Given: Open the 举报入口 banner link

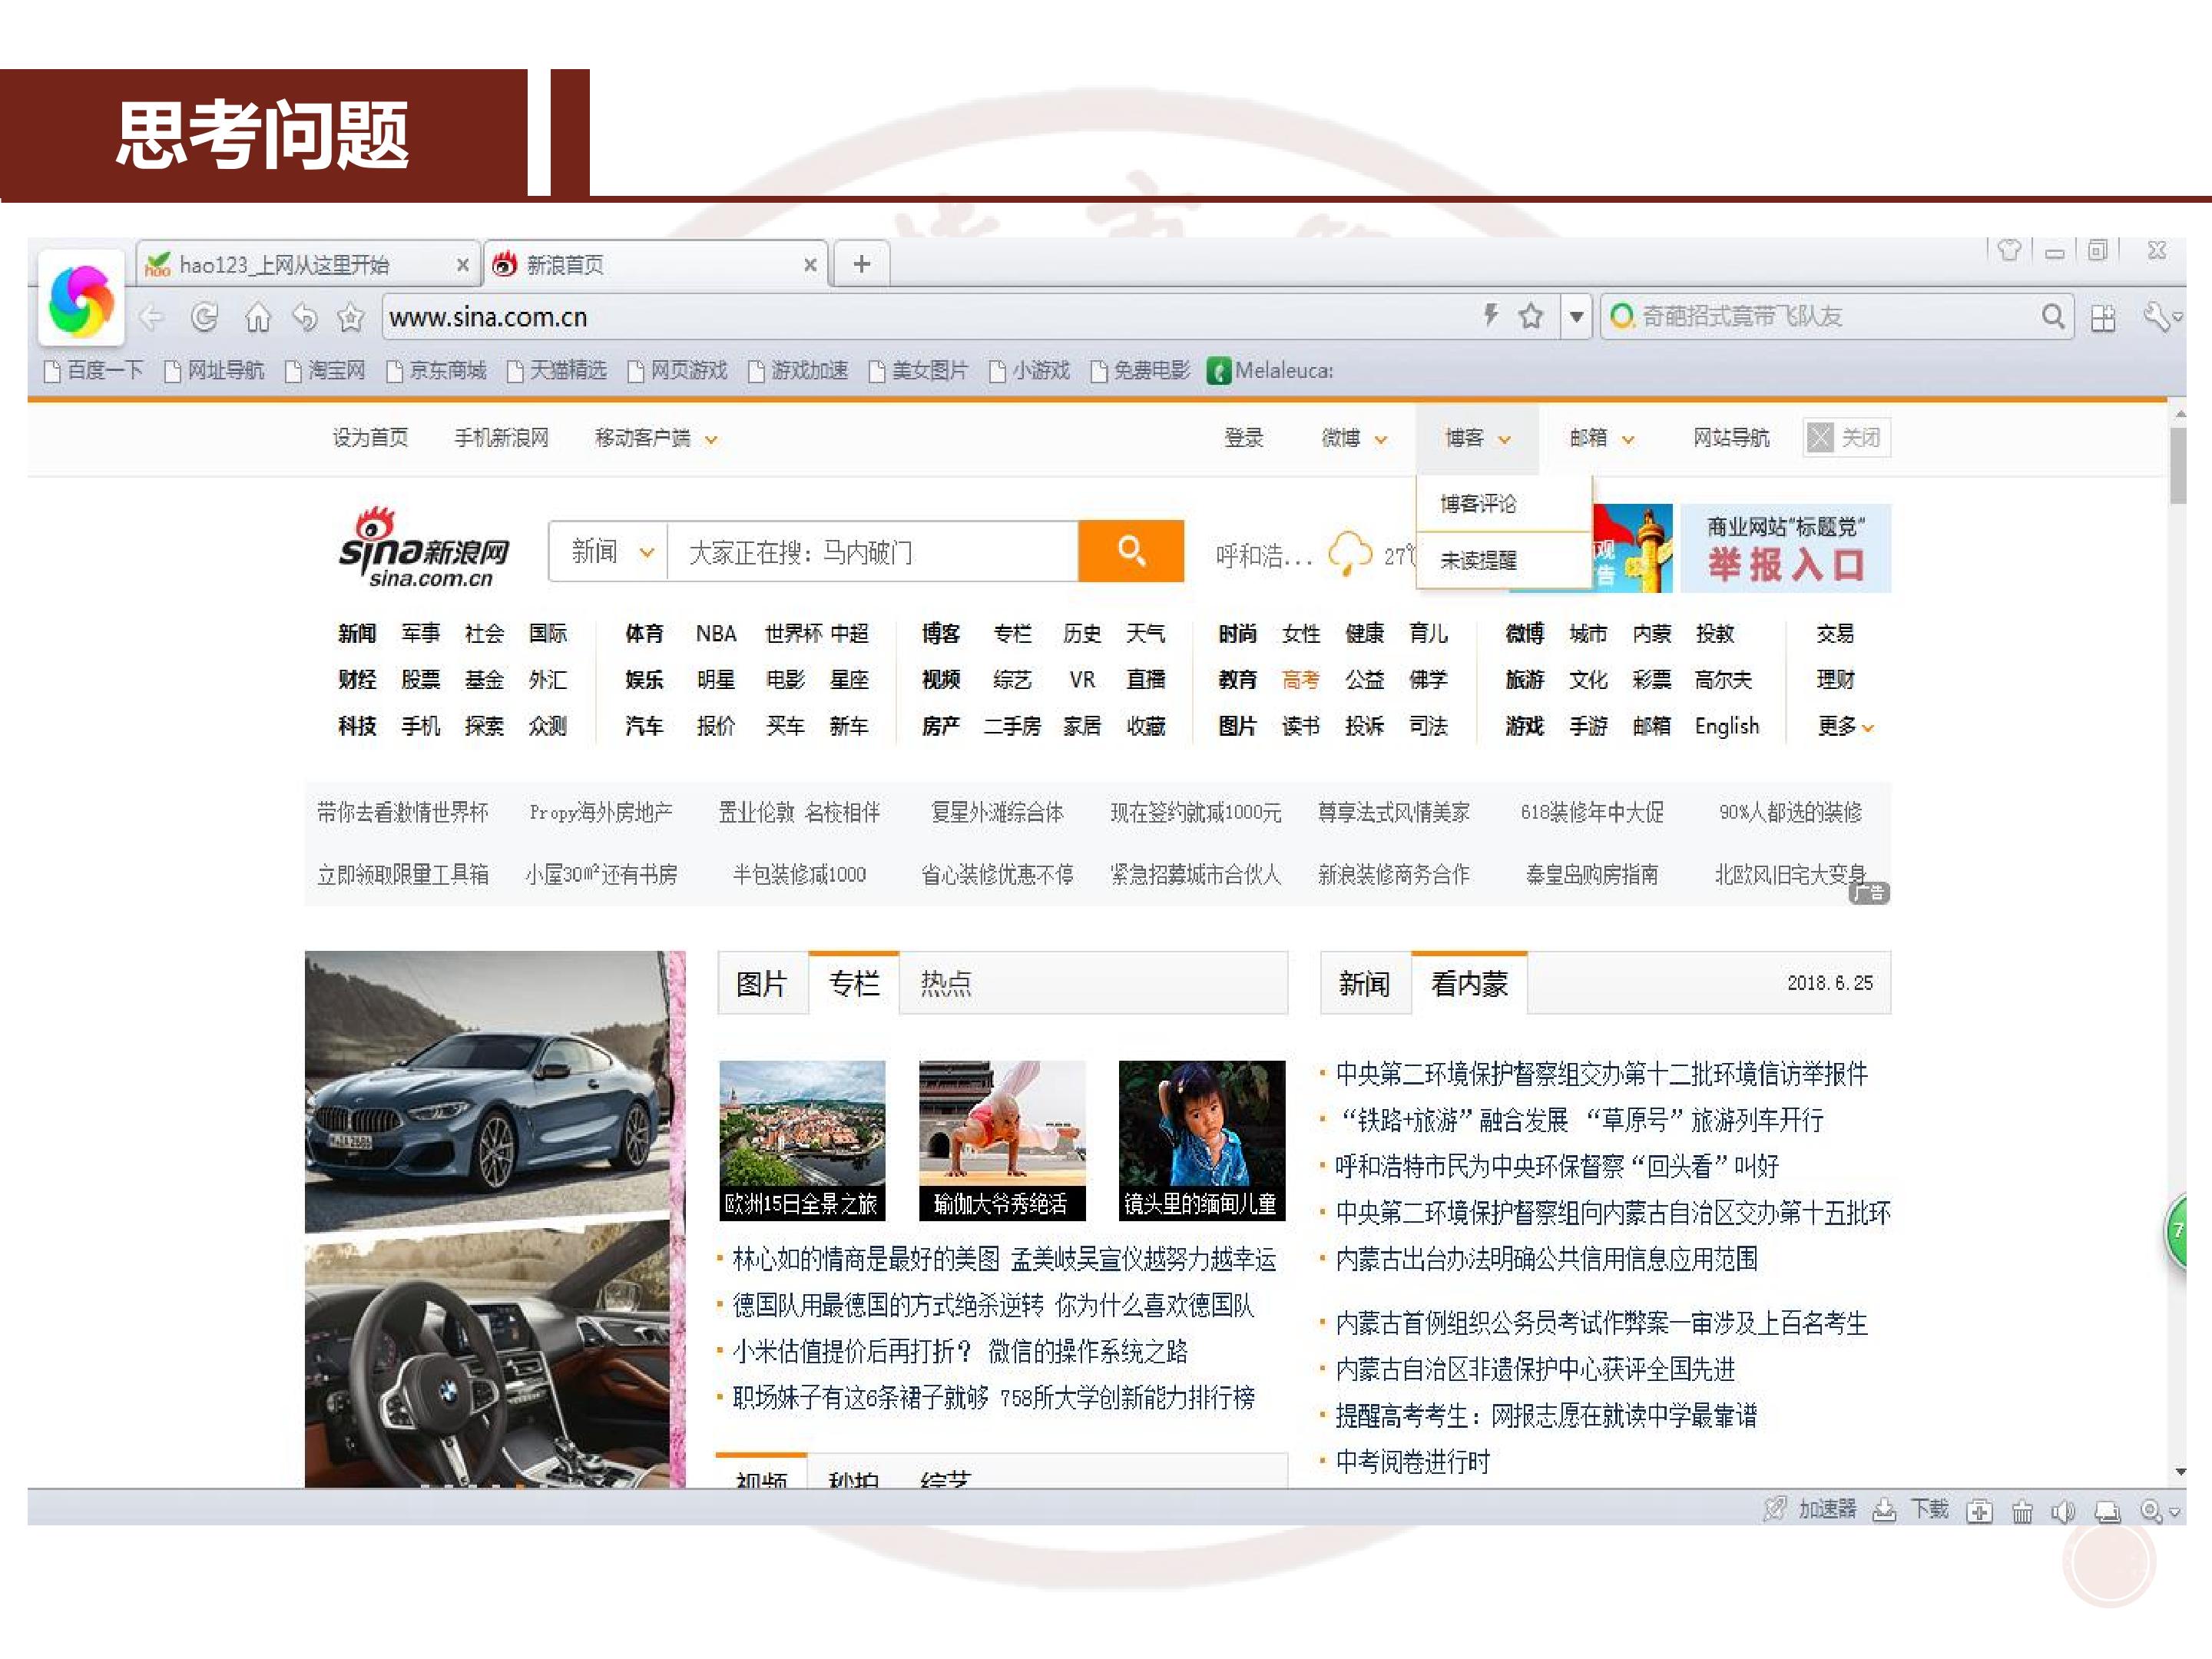Looking at the screenshot, I should (1785, 548).
